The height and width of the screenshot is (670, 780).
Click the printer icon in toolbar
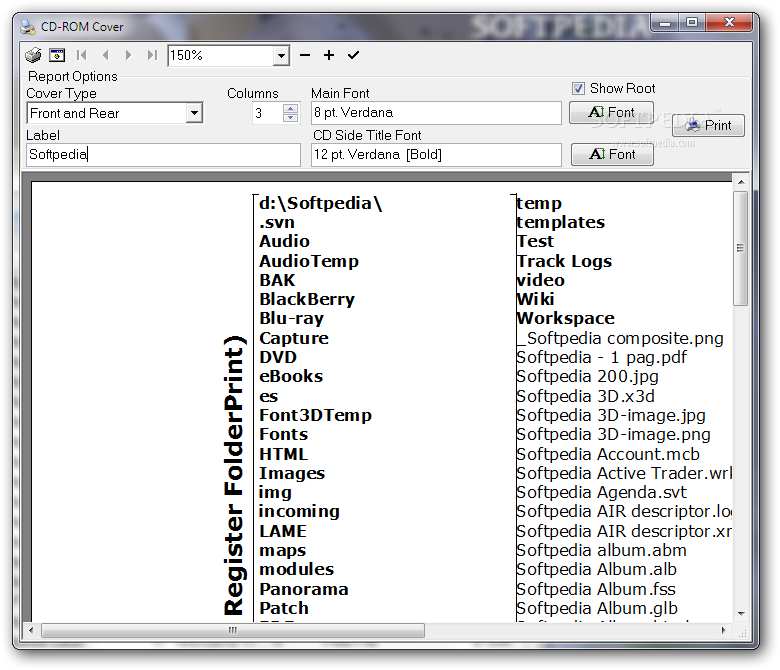pos(33,55)
